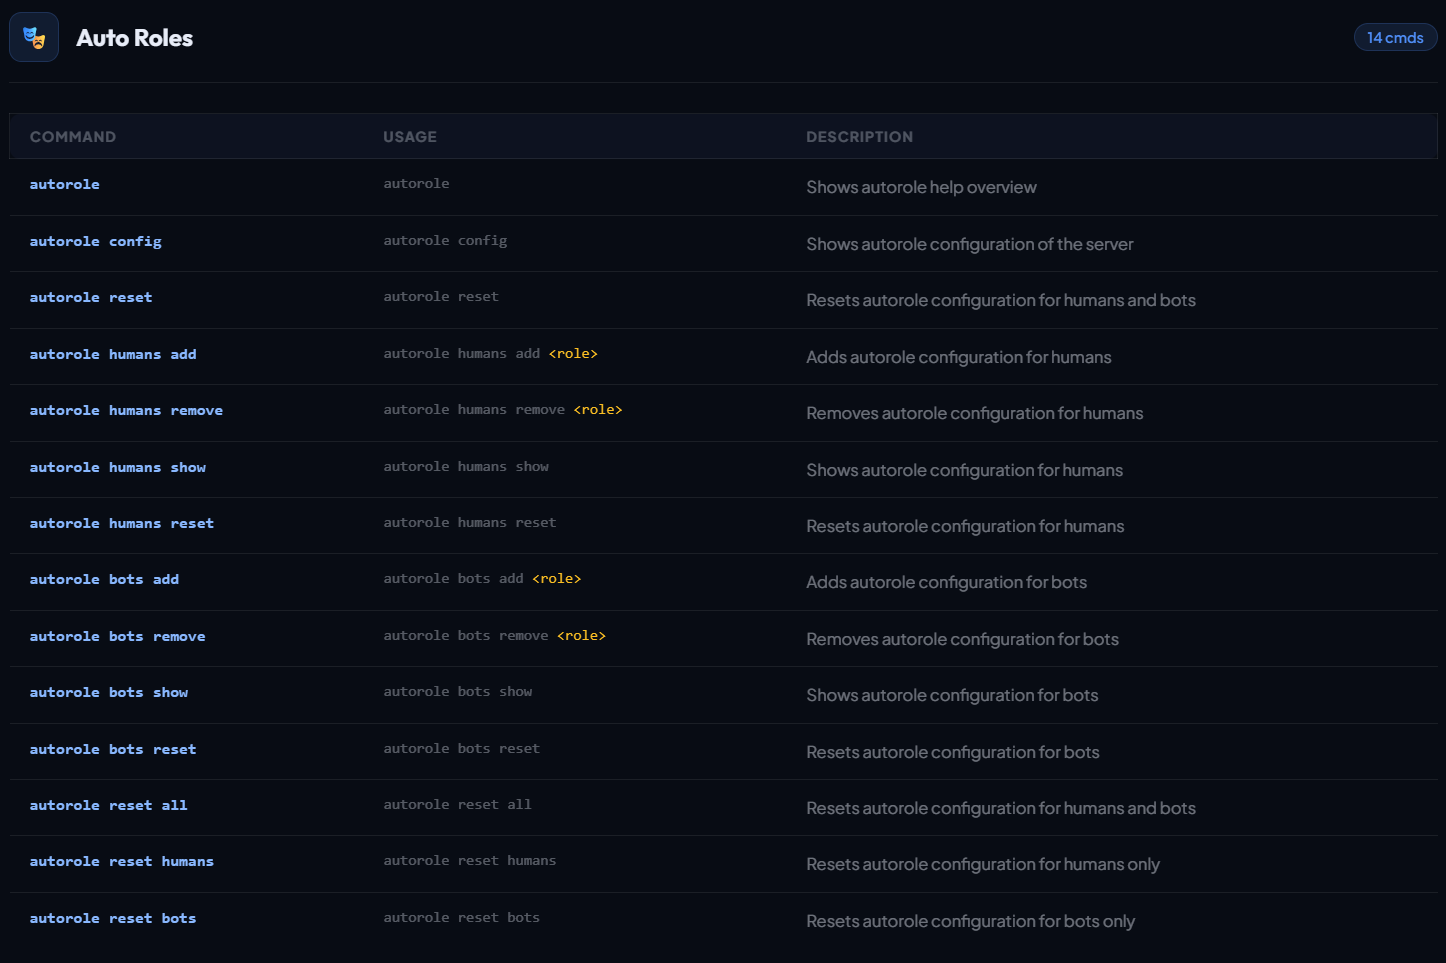Click the autorole humans show usage text
Image resolution: width=1446 pixels, height=963 pixels.
pos(466,467)
